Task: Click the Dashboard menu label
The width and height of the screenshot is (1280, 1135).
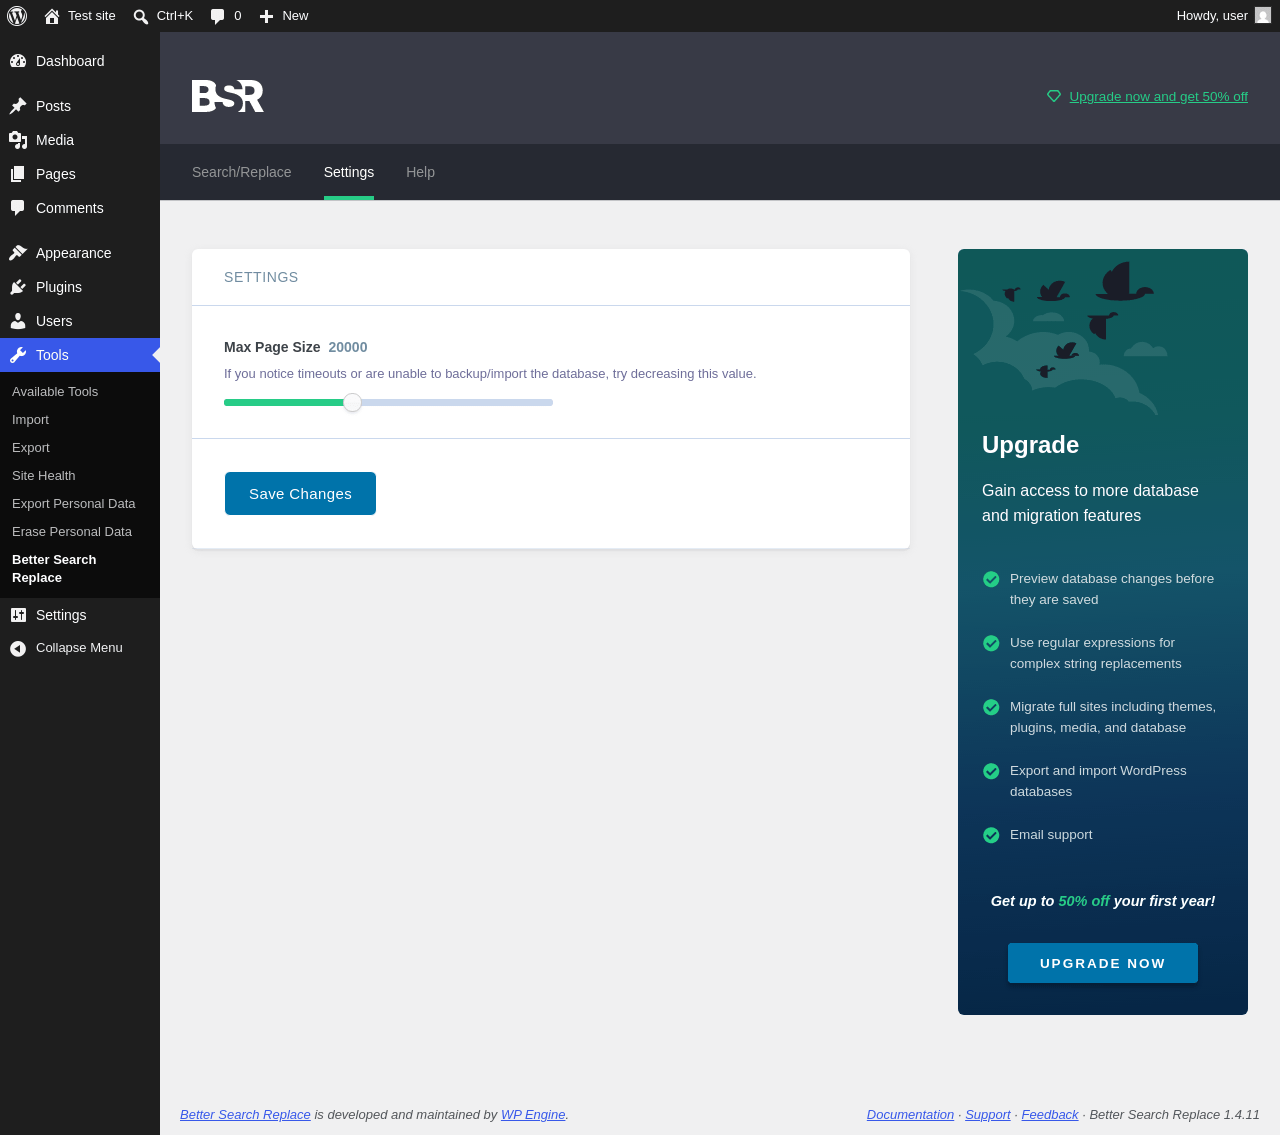Action: pyautogui.click(x=70, y=61)
